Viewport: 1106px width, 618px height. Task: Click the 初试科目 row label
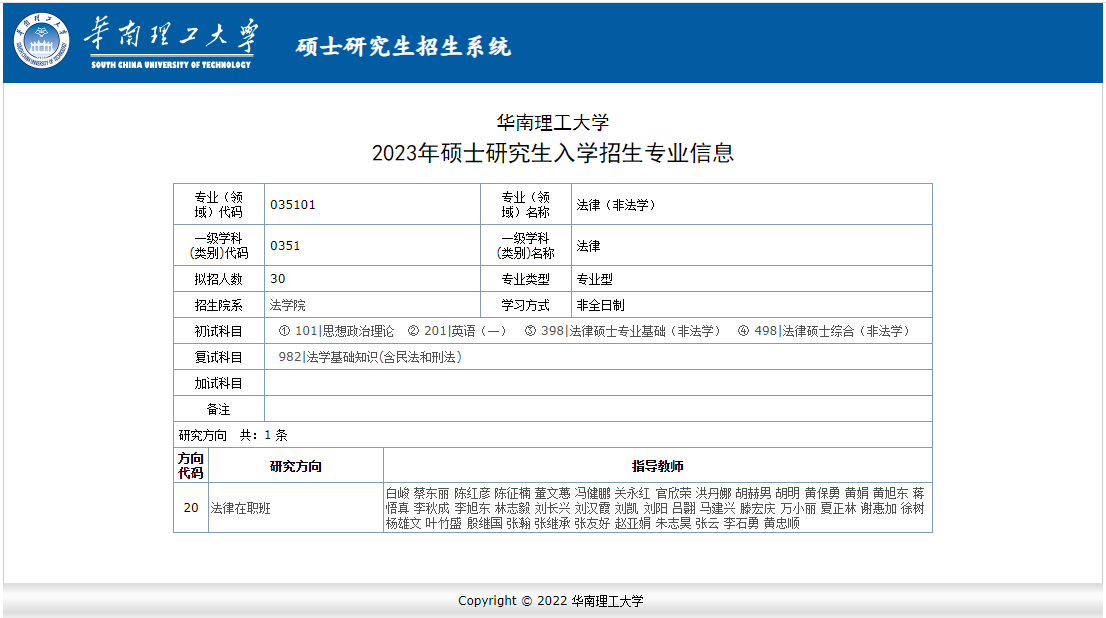pyautogui.click(x=219, y=331)
